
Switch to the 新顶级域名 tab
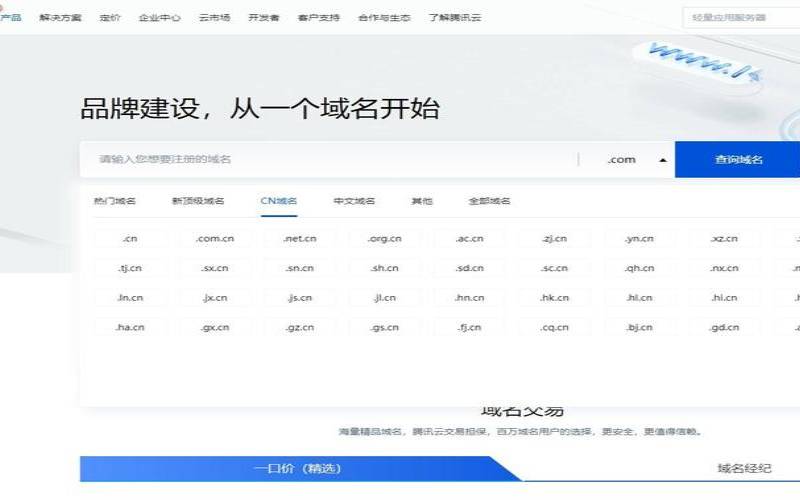point(198,201)
